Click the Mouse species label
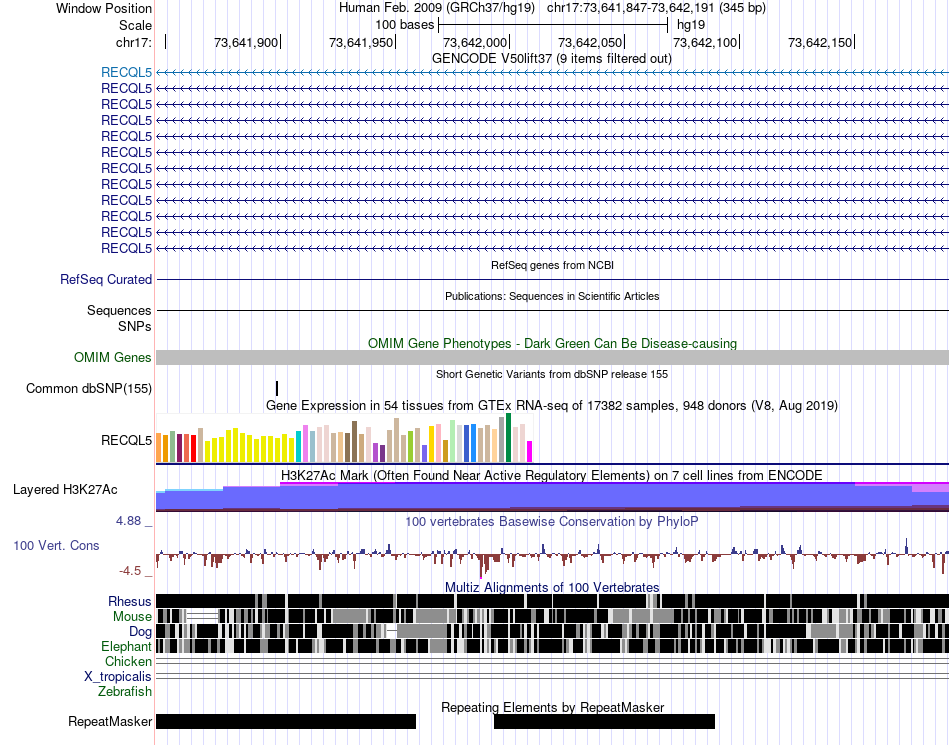The width and height of the screenshot is (950, 745). [x=132, y=617]
